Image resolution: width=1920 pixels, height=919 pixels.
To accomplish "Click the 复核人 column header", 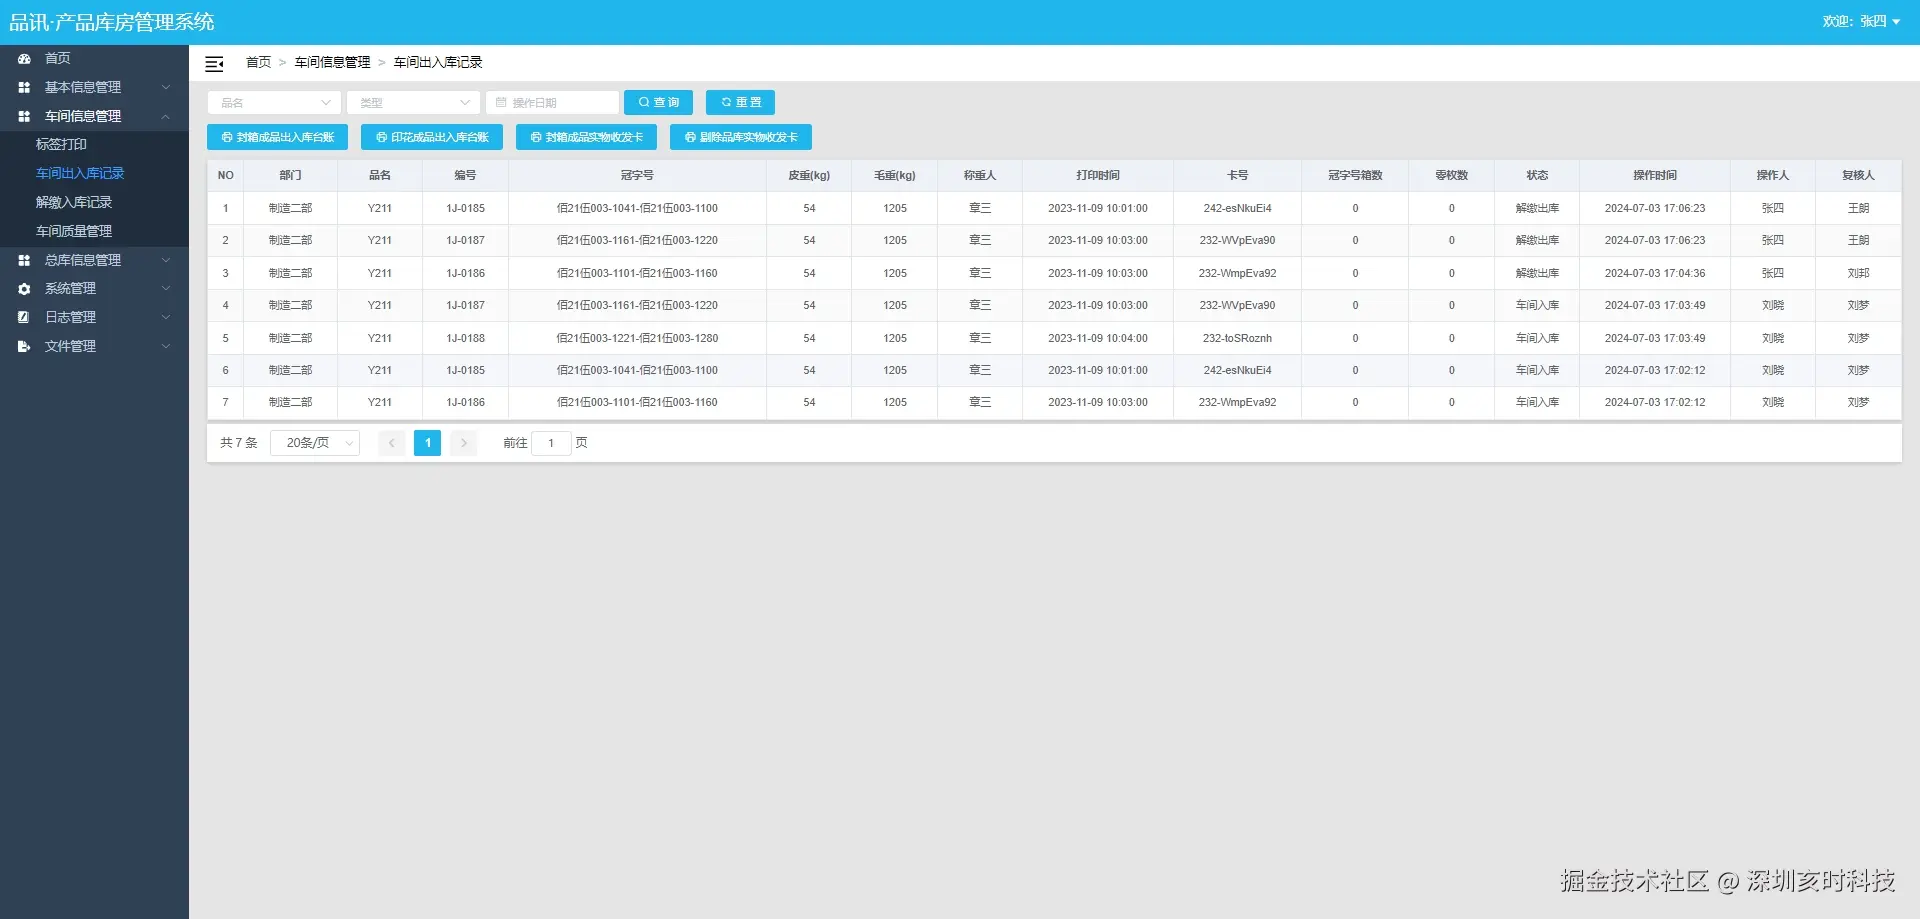I will pyautogui.click(x=1858, y=176).
